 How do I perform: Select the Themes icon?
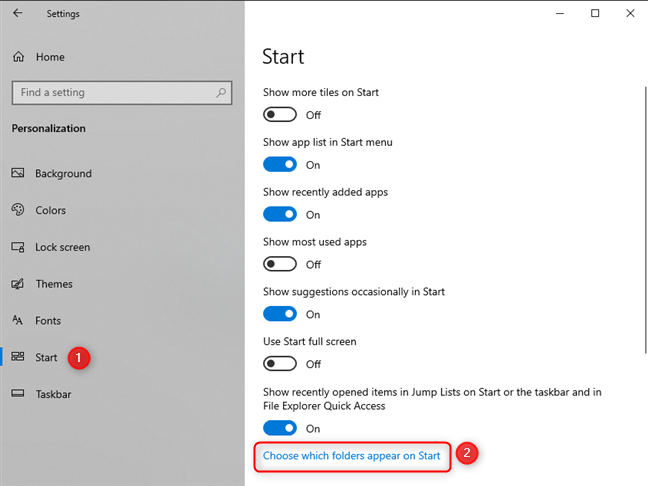pos(18,284)
